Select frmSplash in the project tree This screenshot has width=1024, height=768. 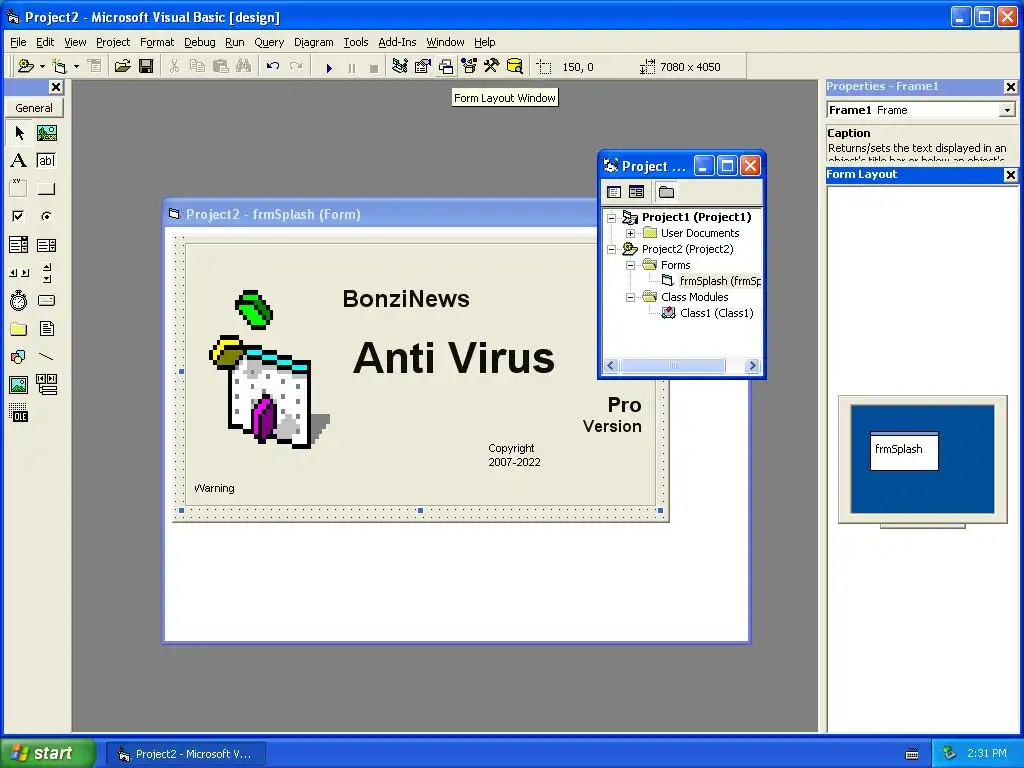[720, 281]
